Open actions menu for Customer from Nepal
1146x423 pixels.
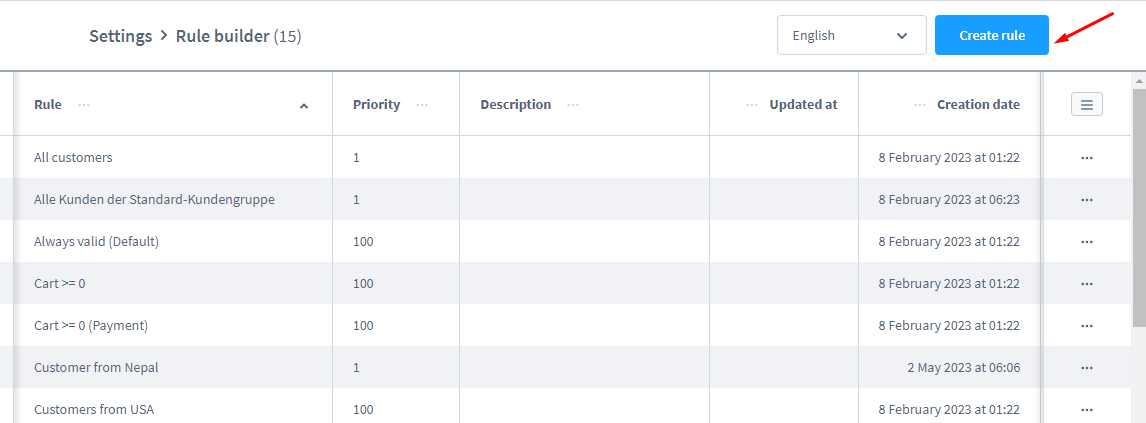pos(1087,368)
